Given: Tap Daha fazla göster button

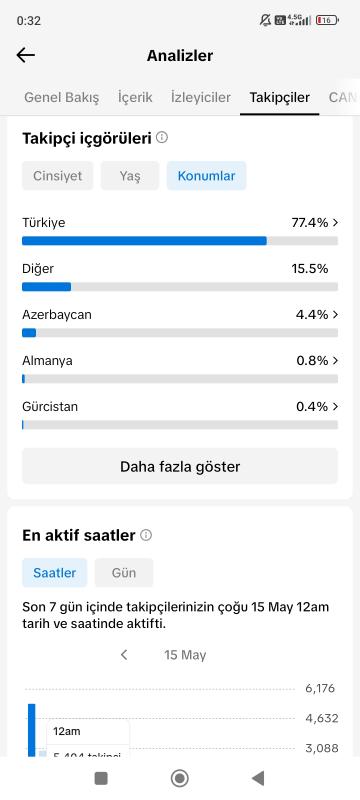Looking at the screenshot, I should click(180, 466).
